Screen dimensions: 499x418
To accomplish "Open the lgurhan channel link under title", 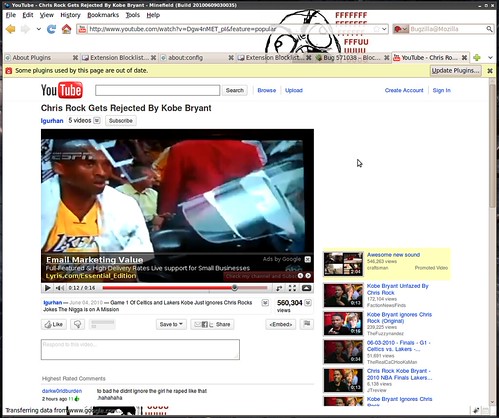I will pyautogui.click(x=52, y=121).
